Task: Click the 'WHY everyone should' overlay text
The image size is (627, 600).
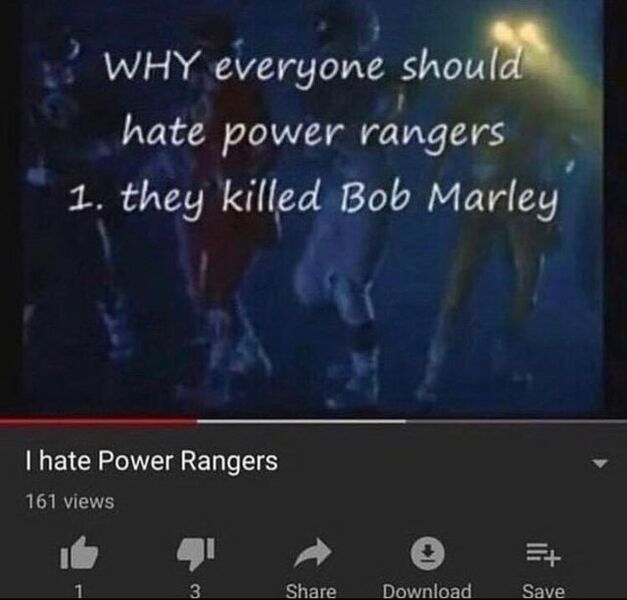Action: pos(314,66)
